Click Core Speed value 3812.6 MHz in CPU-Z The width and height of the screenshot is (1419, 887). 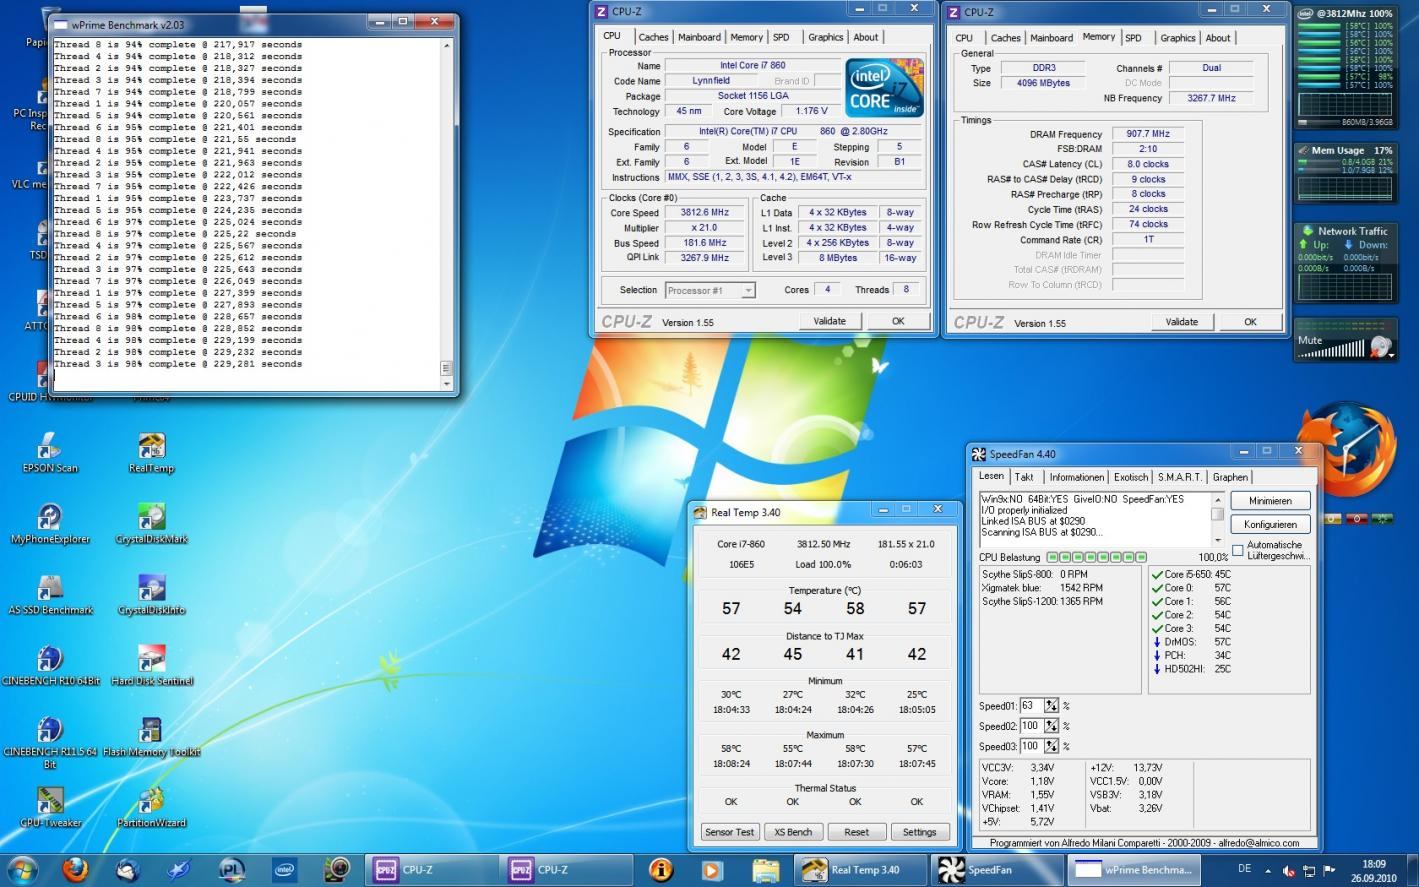coord(705,212)
